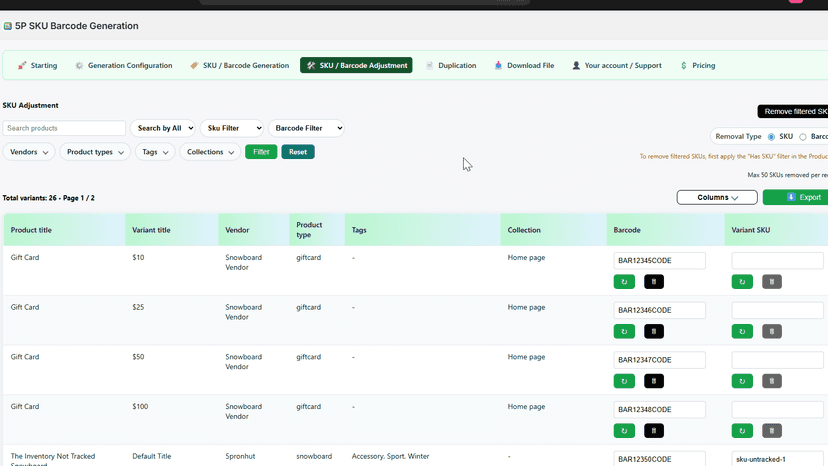This screenshot has width=828, height=466.
Task: Delete SKU for Gift Card $50
Action: coord(771,381)
